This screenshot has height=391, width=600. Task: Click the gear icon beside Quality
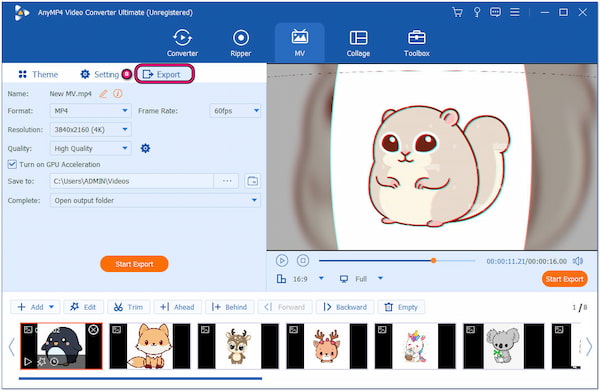[145, 148]
